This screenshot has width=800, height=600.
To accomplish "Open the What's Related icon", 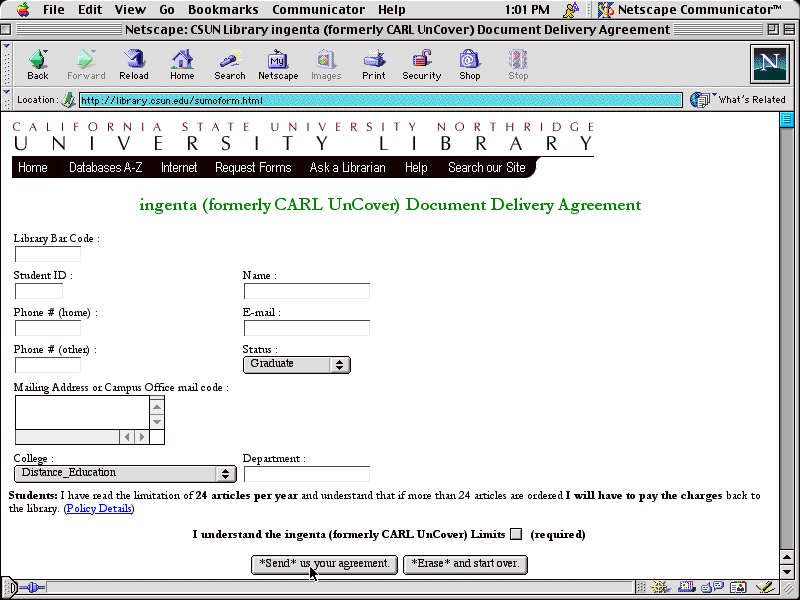I will point(700,99).
